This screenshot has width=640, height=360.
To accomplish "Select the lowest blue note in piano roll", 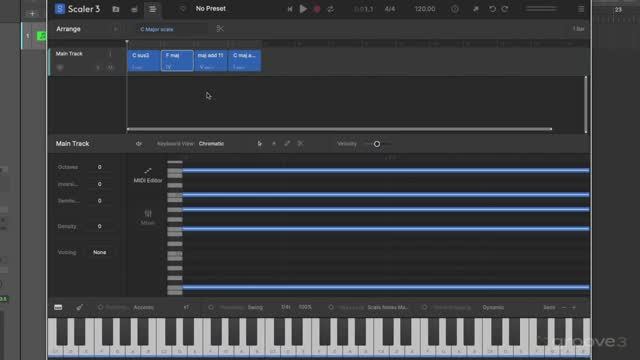I will [x=386, y=287].
